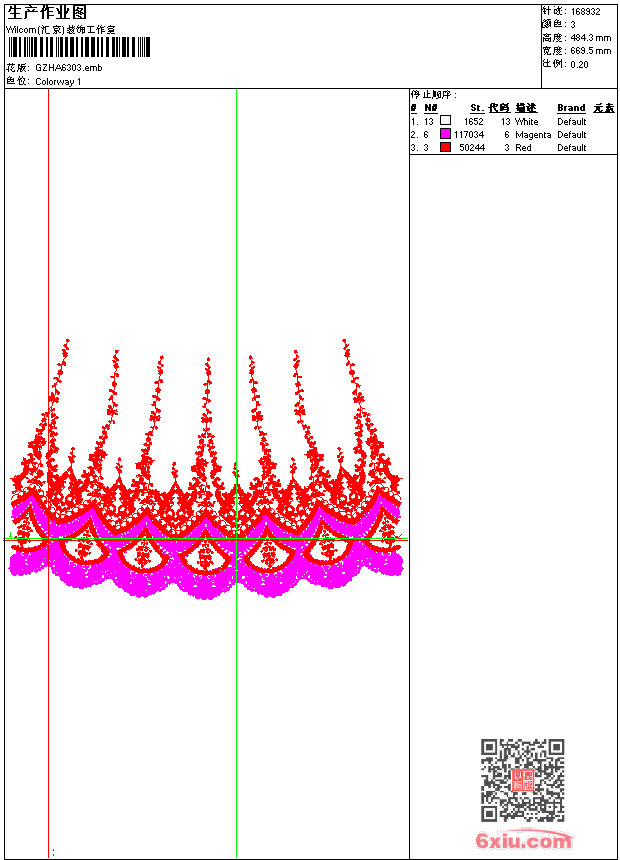Click the file name GZHA6303.emb
The height and width of the screenshot is (860, 620).
click(x=69, y=68)
